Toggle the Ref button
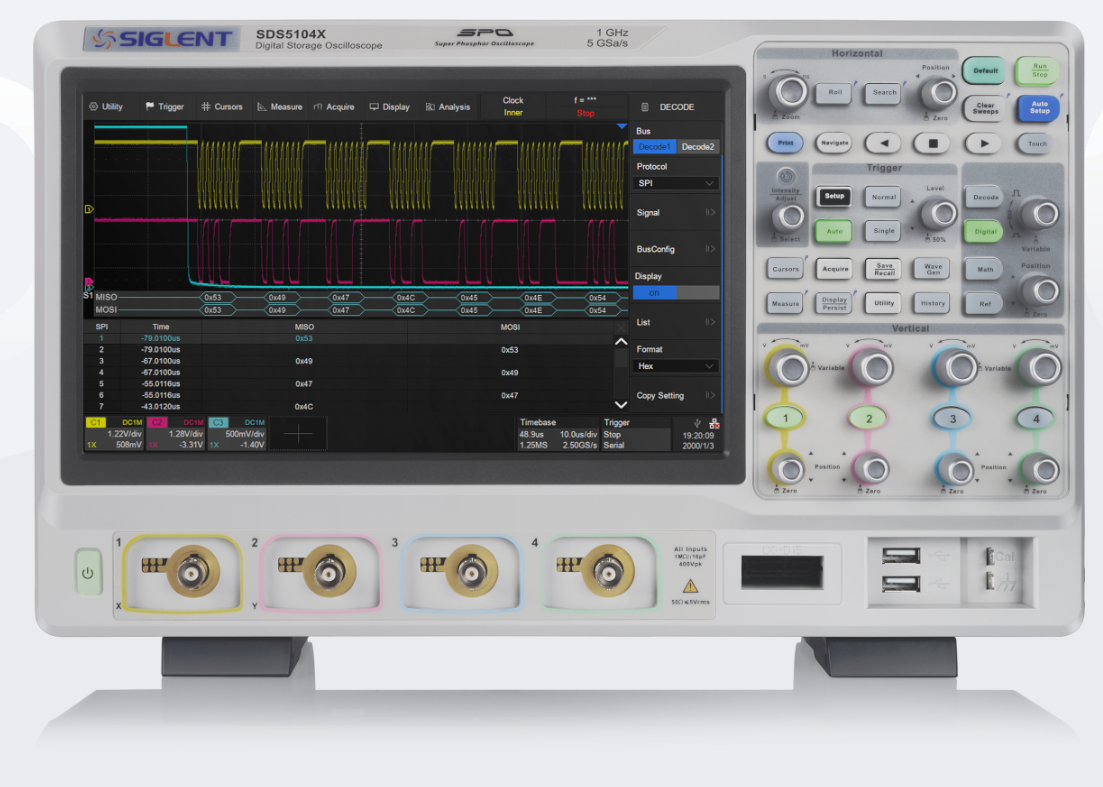1103x787 pixels. (x=985, y=304)
